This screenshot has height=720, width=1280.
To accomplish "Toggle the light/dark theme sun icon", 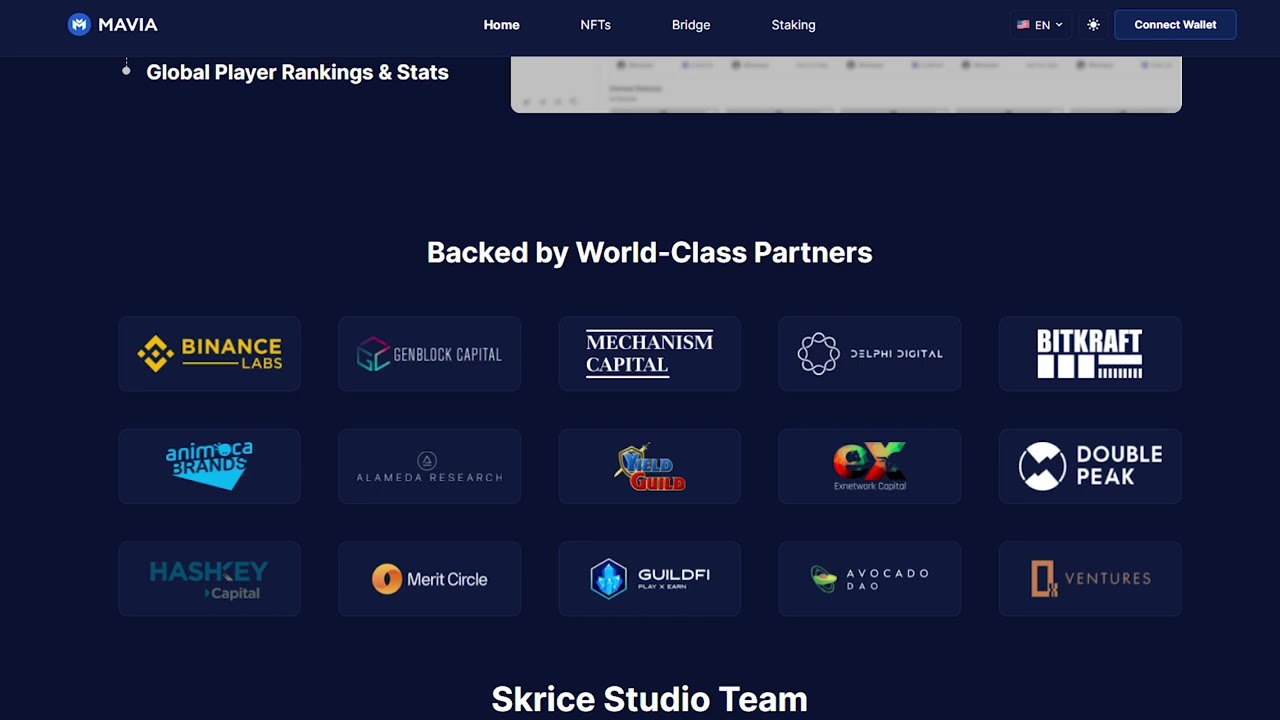I will point(1093,25).
